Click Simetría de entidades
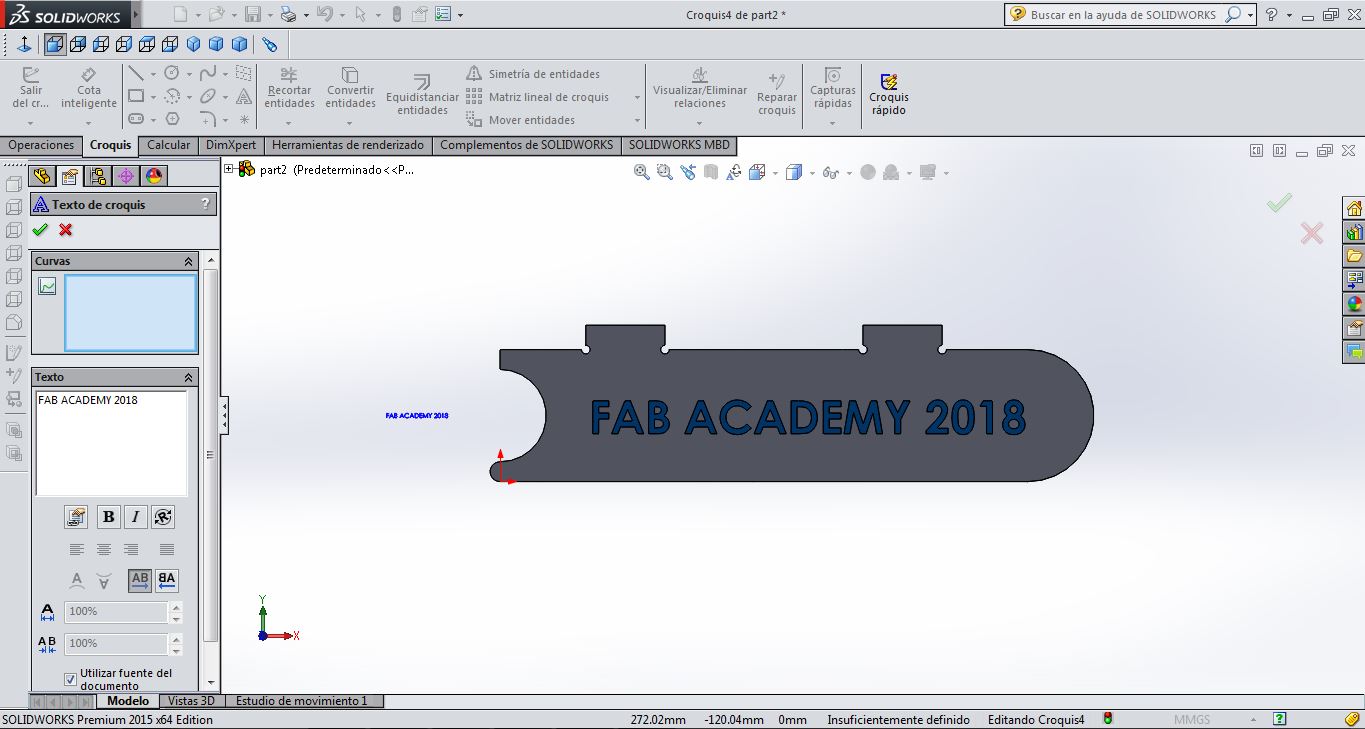The width and height of the screenshot is (1365, 729). coord(534,74)
